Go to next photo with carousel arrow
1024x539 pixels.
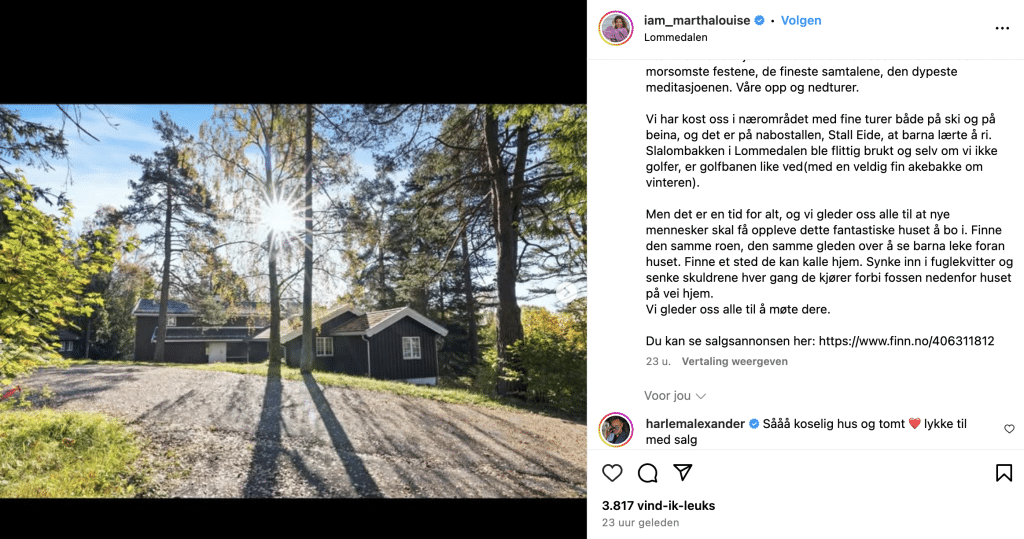567,291
